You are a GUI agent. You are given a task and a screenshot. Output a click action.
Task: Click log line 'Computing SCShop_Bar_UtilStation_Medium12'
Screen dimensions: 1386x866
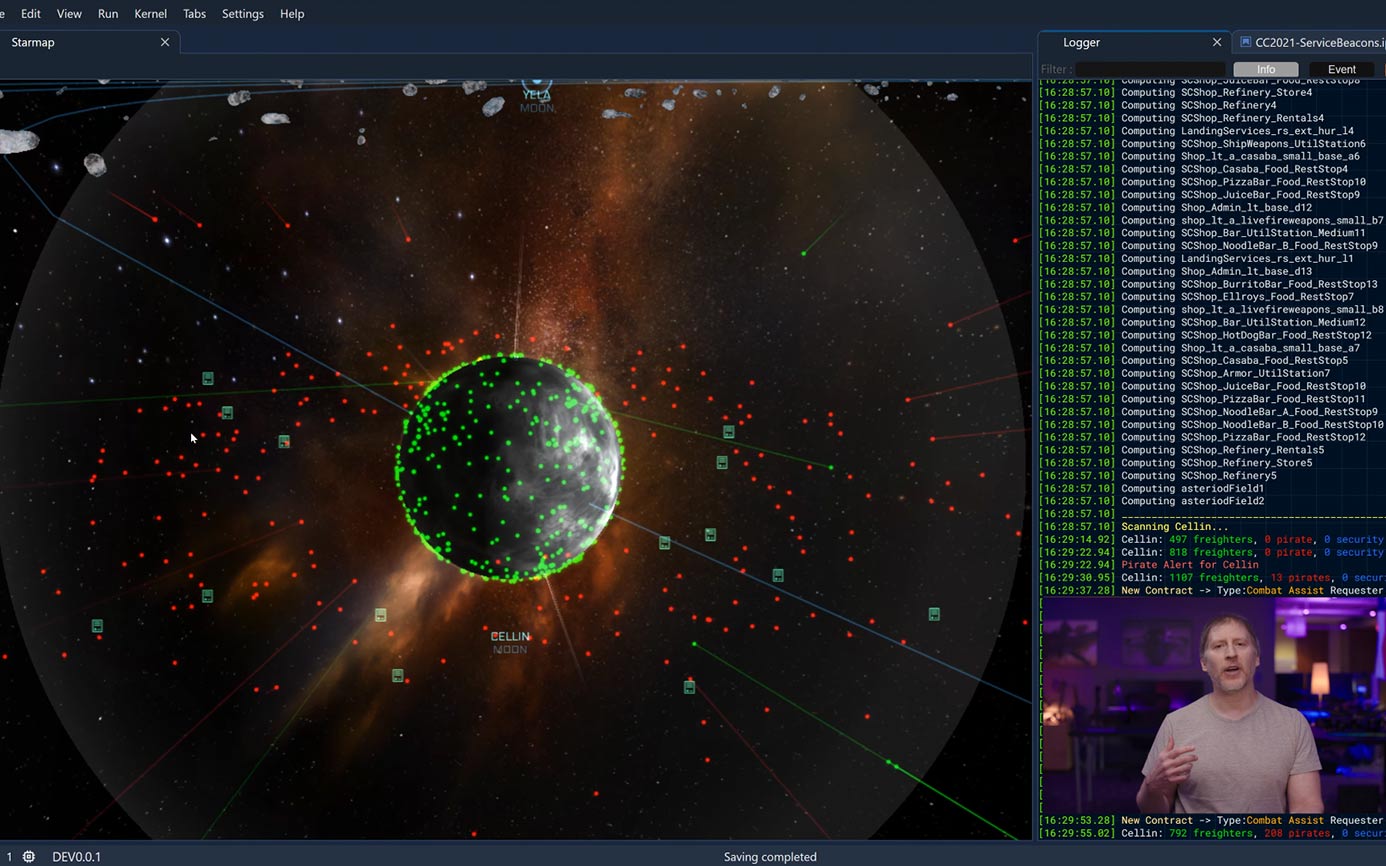tap(1244, 322)
